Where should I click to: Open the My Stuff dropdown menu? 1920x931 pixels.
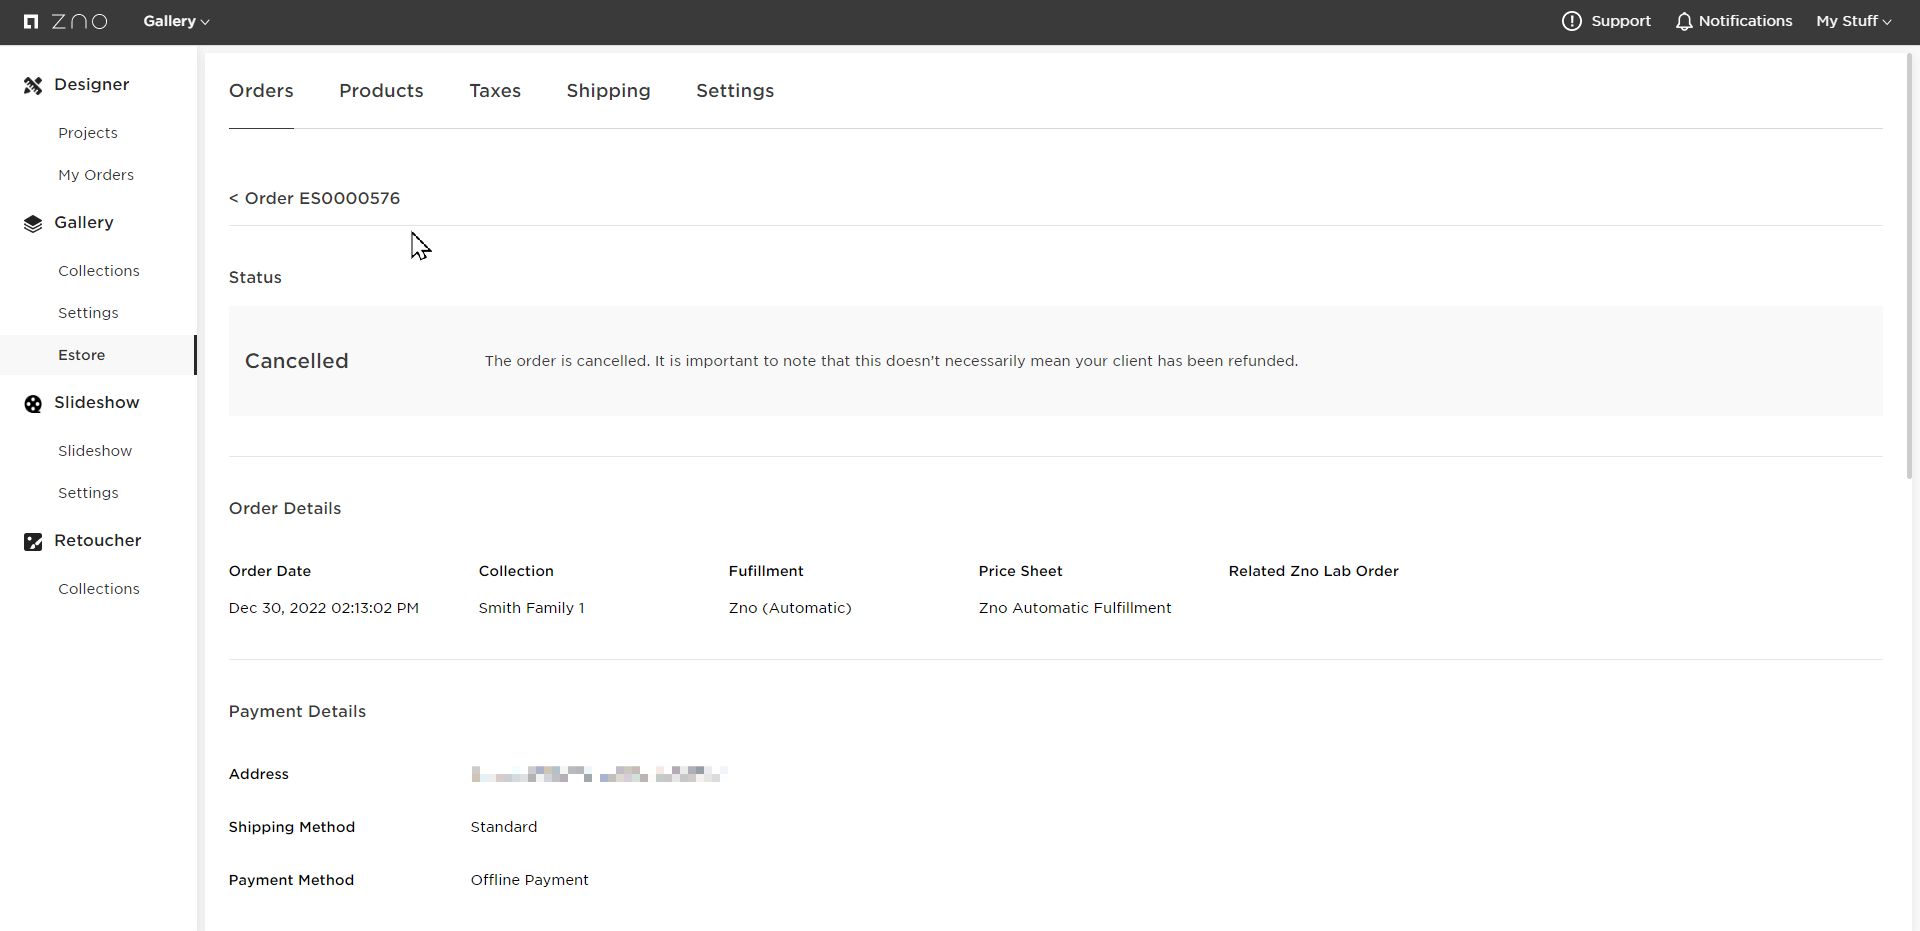pos(1853,21)
